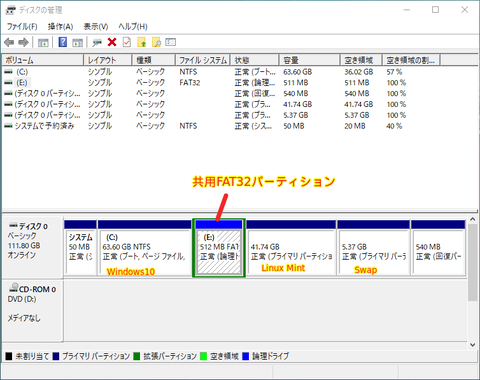
Task: Click the folder with green up arrow icon
Action: tap(142, 42)
